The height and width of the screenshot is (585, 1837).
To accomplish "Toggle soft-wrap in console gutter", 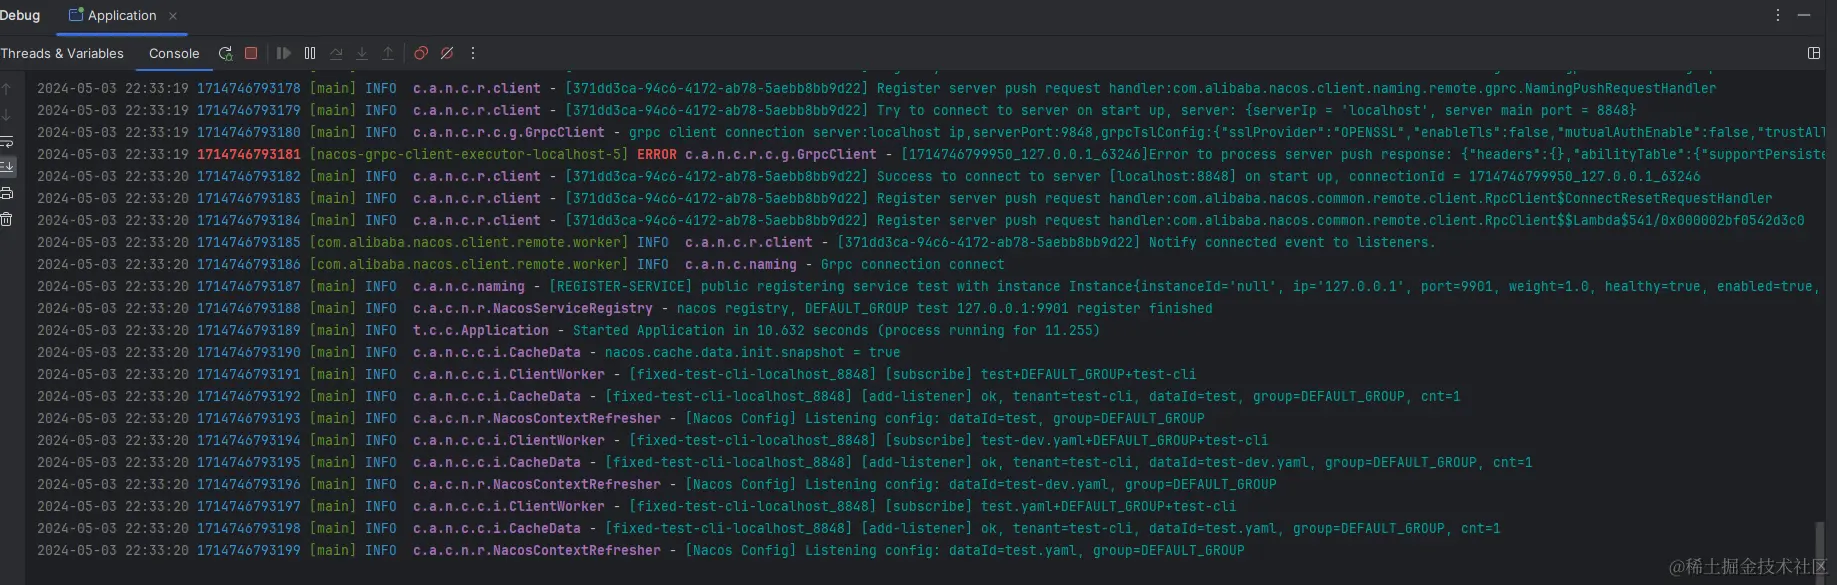I will click(x=7, y=142).
